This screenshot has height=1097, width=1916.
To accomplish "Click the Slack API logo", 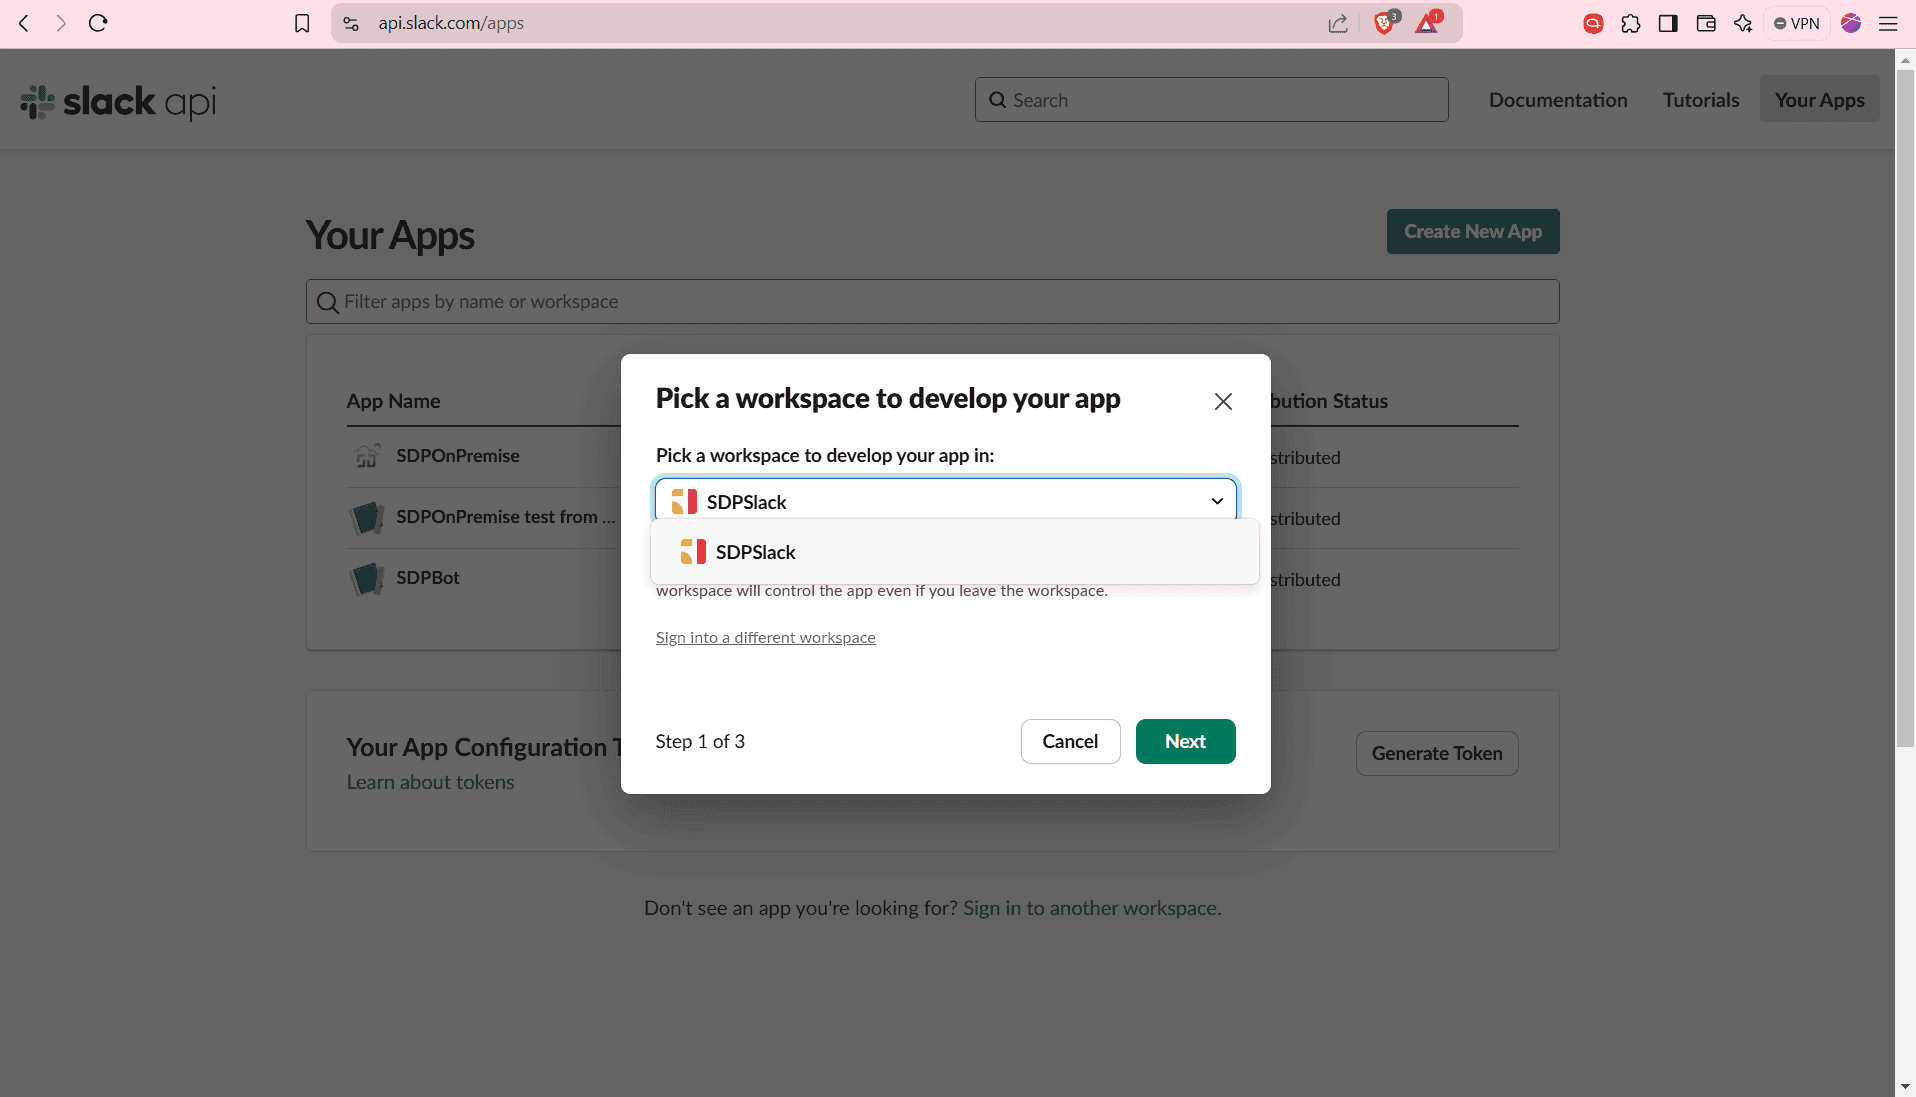I will 119,101.
